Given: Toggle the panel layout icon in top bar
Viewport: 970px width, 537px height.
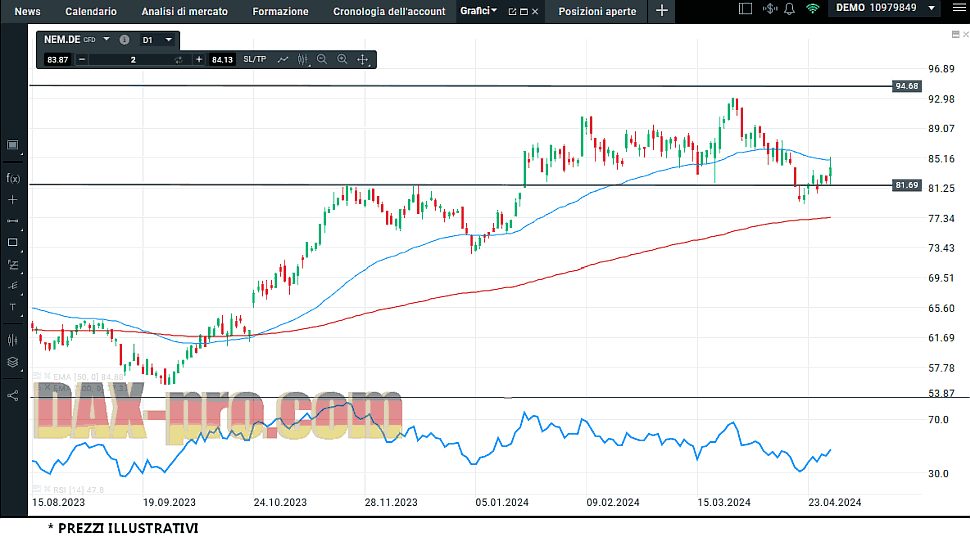Looking at the screenshot, I should pyautogui.click(x=745, y=9).
